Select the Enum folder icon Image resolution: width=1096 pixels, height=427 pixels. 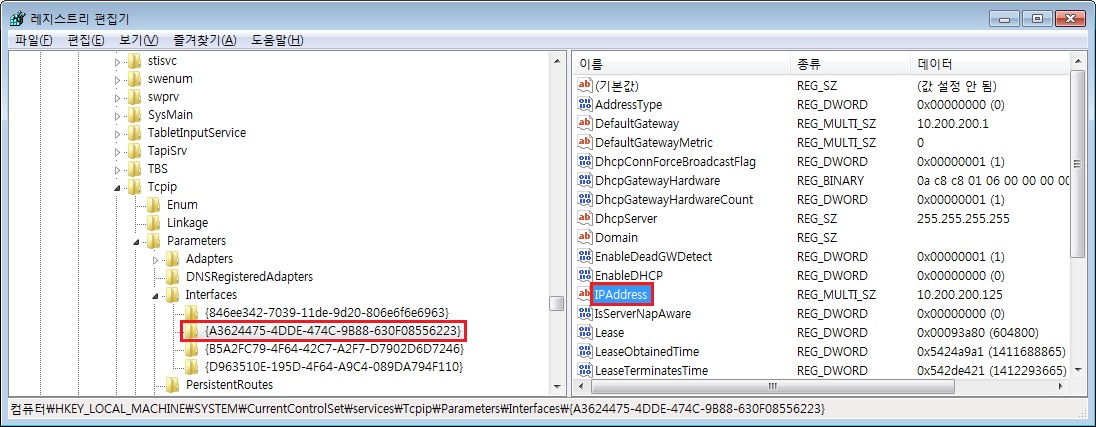tap(153, 205)
